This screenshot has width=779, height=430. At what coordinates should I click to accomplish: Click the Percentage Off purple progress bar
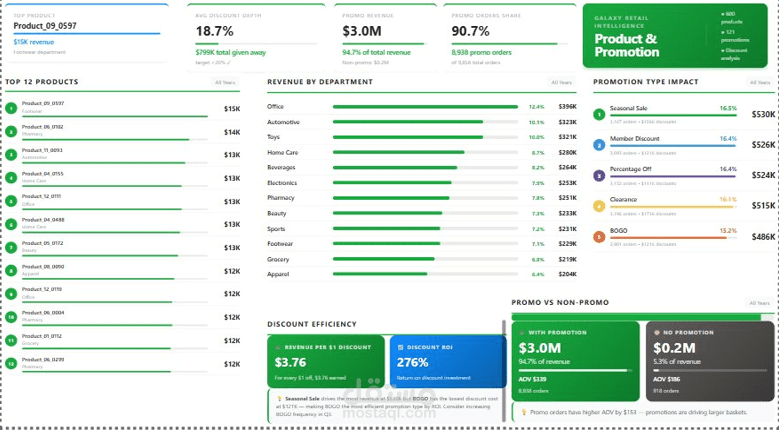point(673,176)
